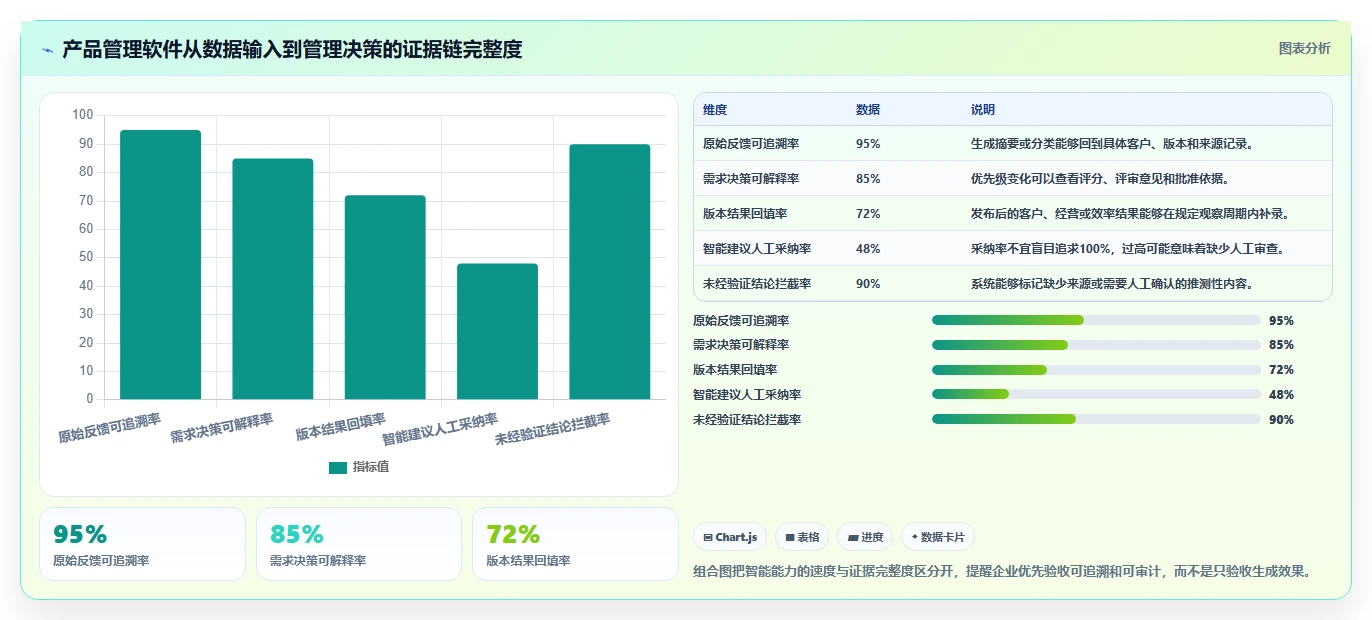Image resolution: width=1372 pixels, height=620 pixels.
Task: Click description starting 采纳率不宜盲目追求
Action: point(1128,249)
